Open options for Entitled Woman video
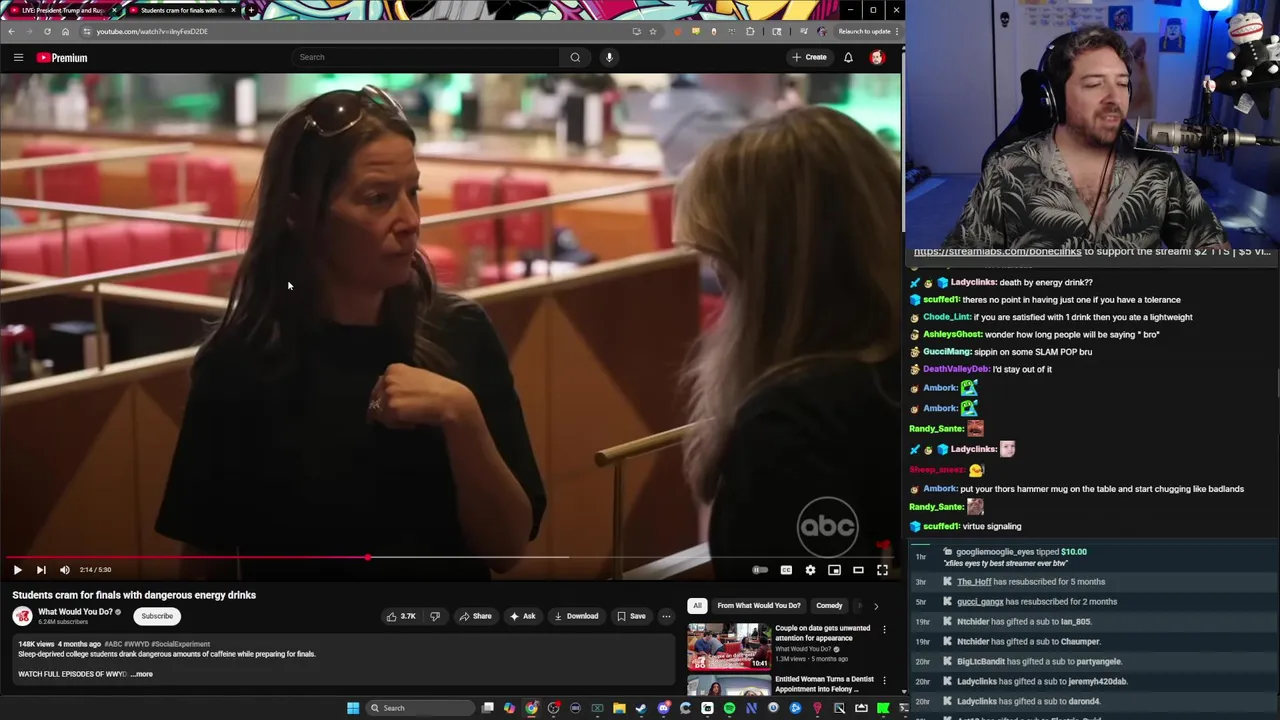The image size is (1280, 720). pyautogui.click(x=884, y=680)
